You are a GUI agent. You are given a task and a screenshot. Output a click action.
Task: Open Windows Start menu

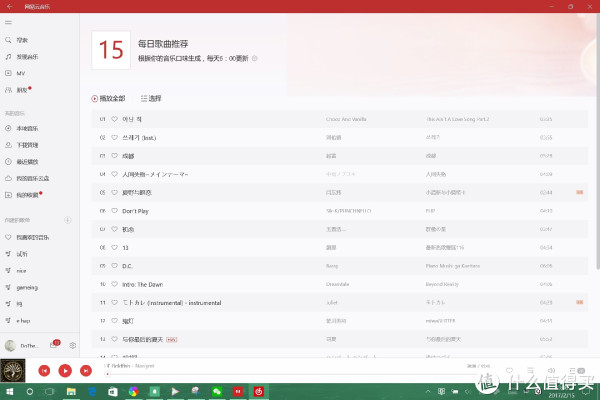pos(10,392)
